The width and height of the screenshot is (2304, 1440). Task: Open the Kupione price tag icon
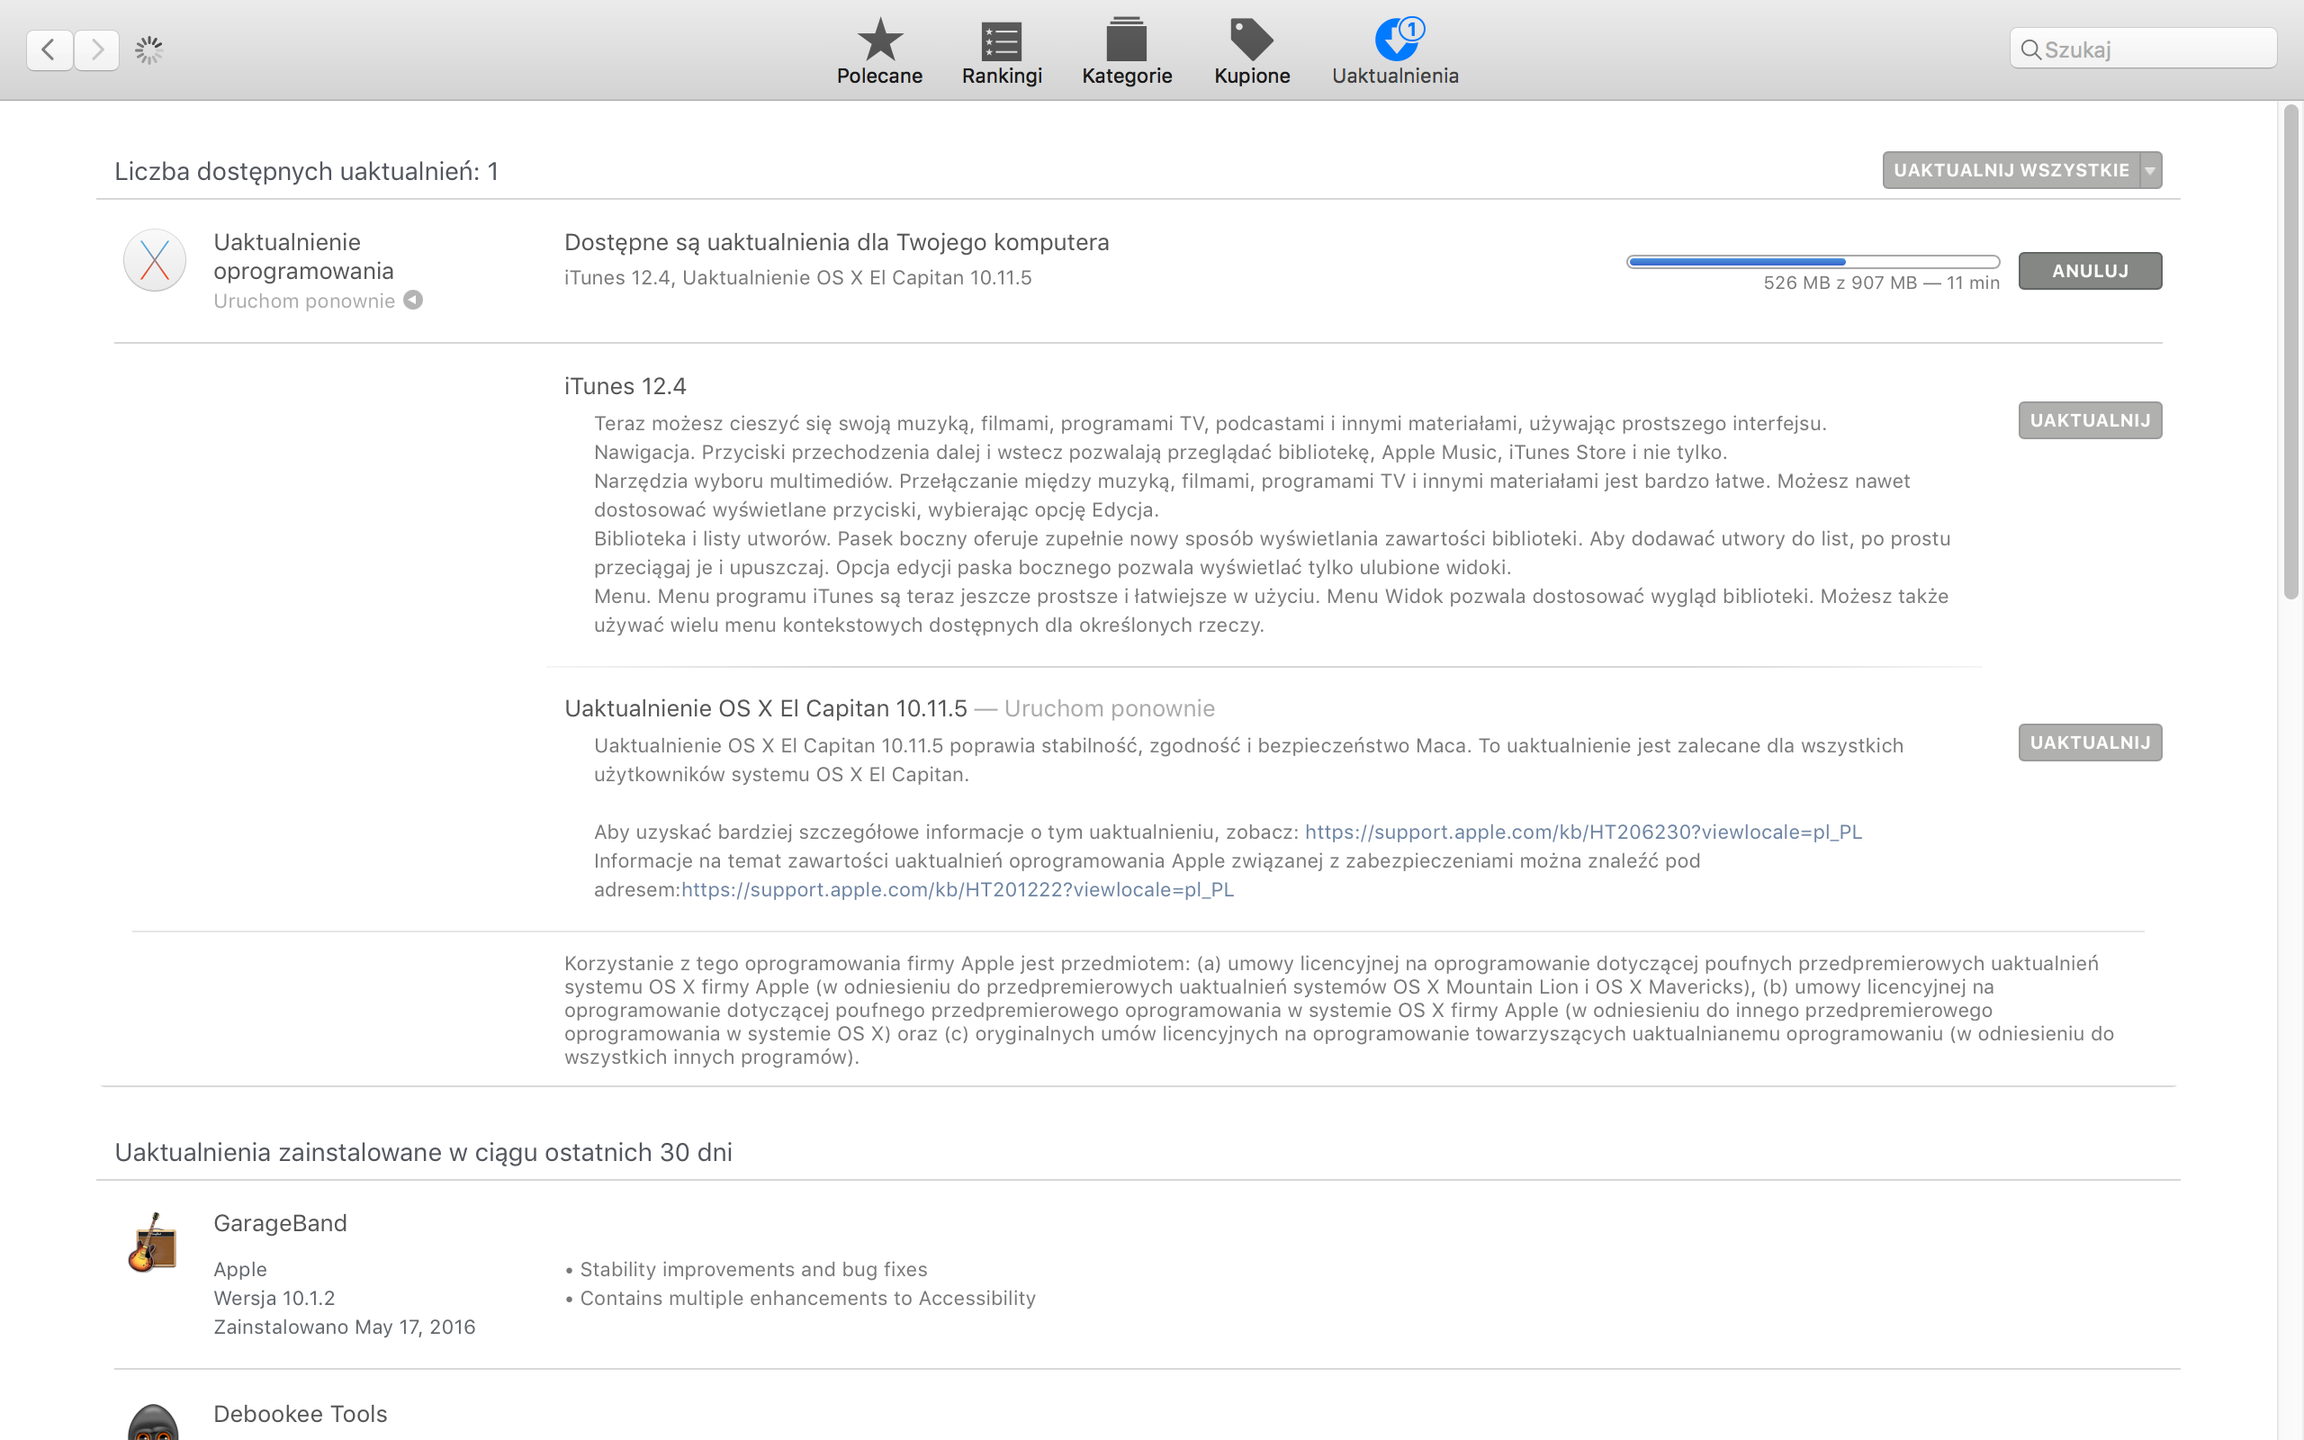[x=1251, y=40]
